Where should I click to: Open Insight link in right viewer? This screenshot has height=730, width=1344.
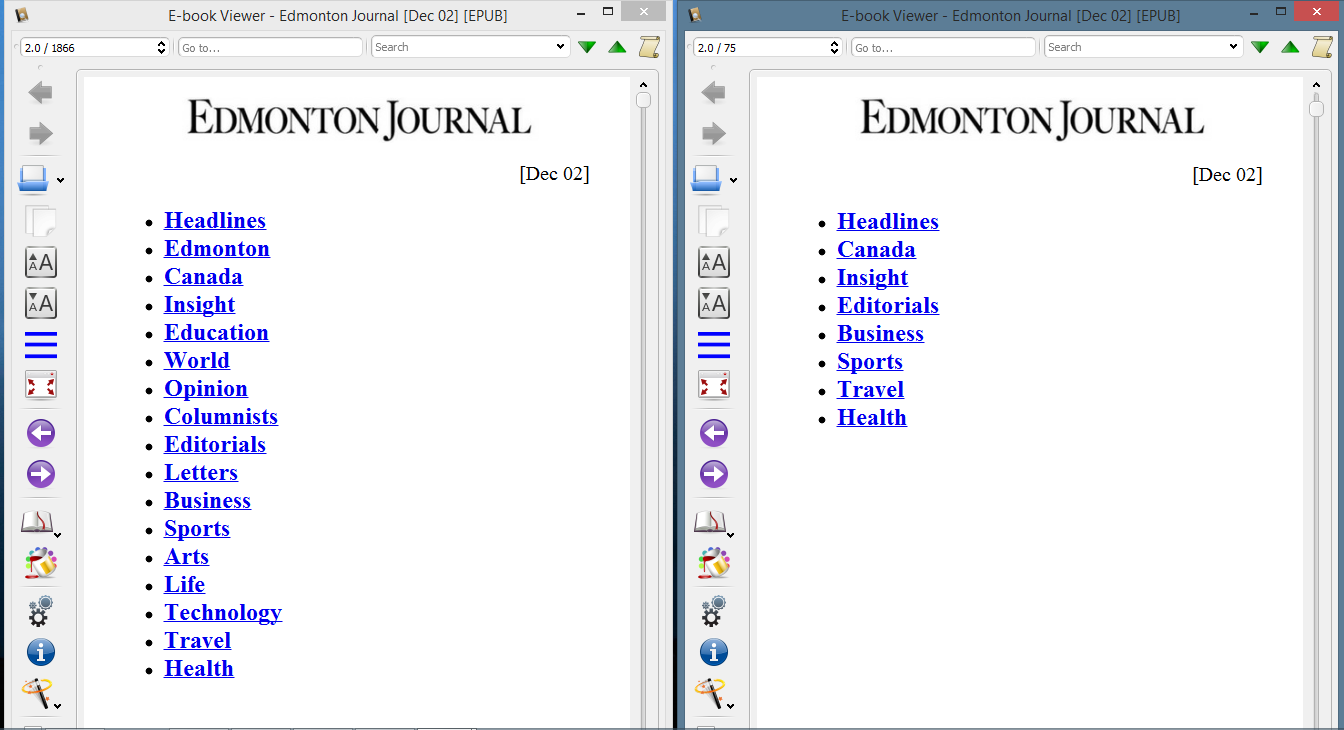click(x=872, y=277)
